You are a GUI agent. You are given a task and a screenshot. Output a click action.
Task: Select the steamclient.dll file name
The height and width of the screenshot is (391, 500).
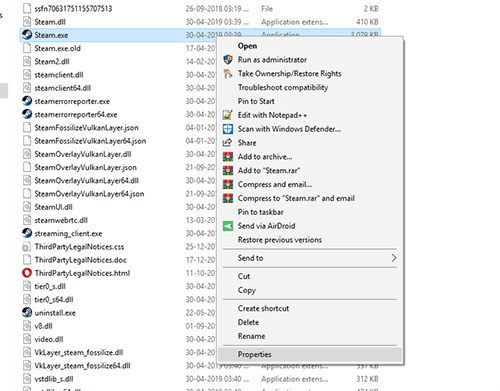click(x=59, y=75)
